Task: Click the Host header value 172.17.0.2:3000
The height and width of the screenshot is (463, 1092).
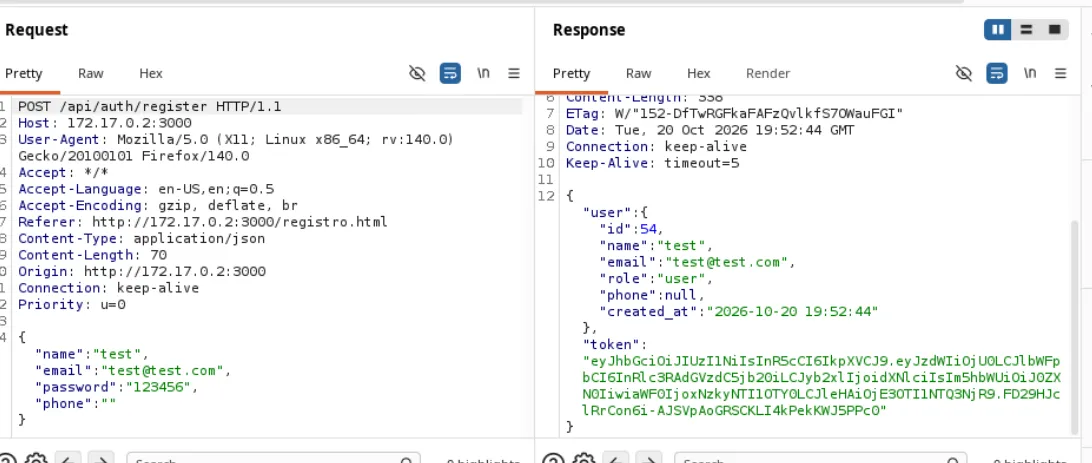Action: pos(129,123)
